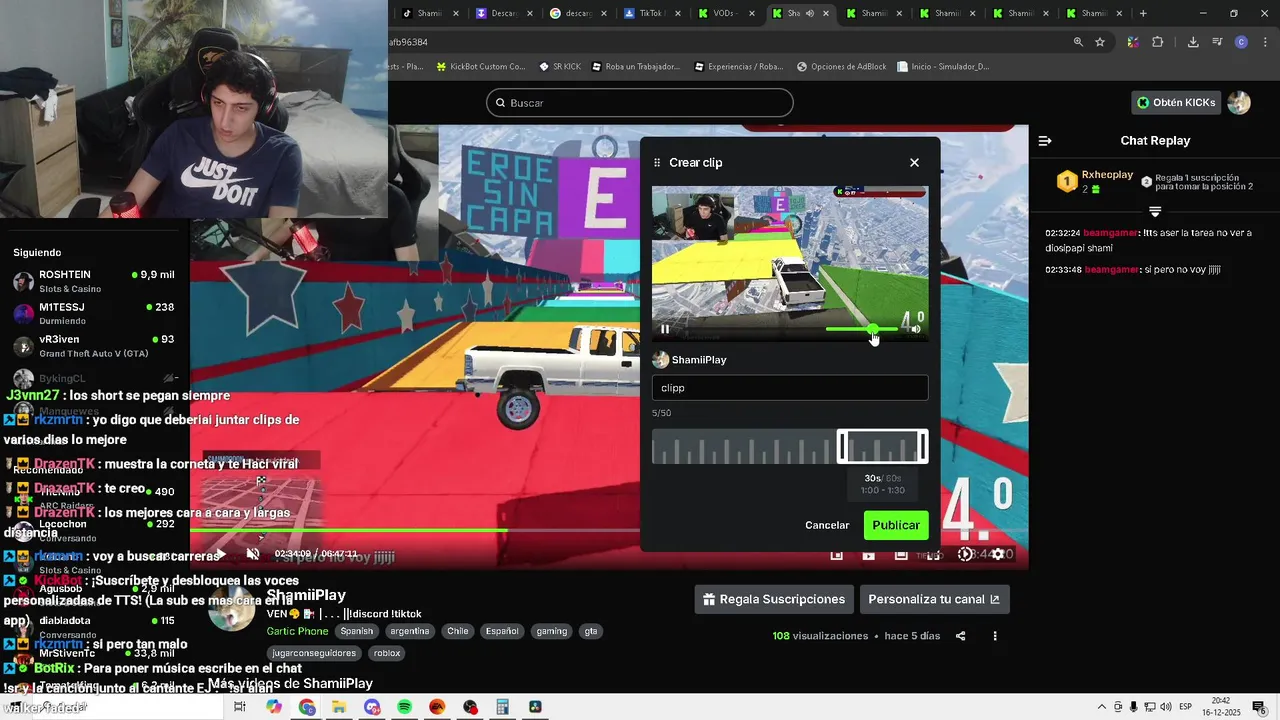Open Spotify from the taskbar
This screenshot has height=720, width=1280.
coord(404,707)
